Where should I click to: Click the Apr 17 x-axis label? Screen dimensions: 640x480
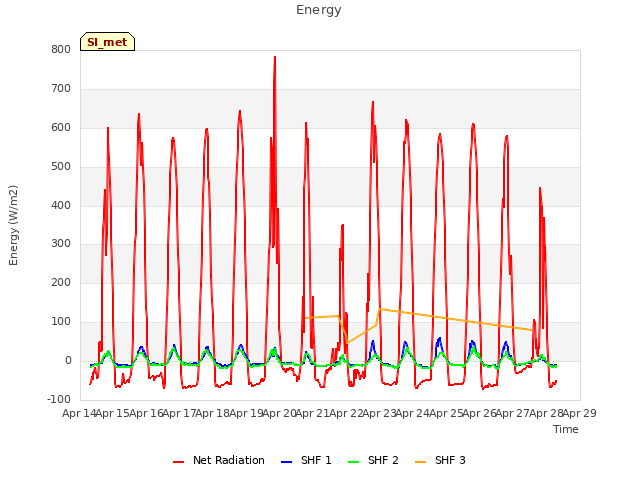coord(179,413)
